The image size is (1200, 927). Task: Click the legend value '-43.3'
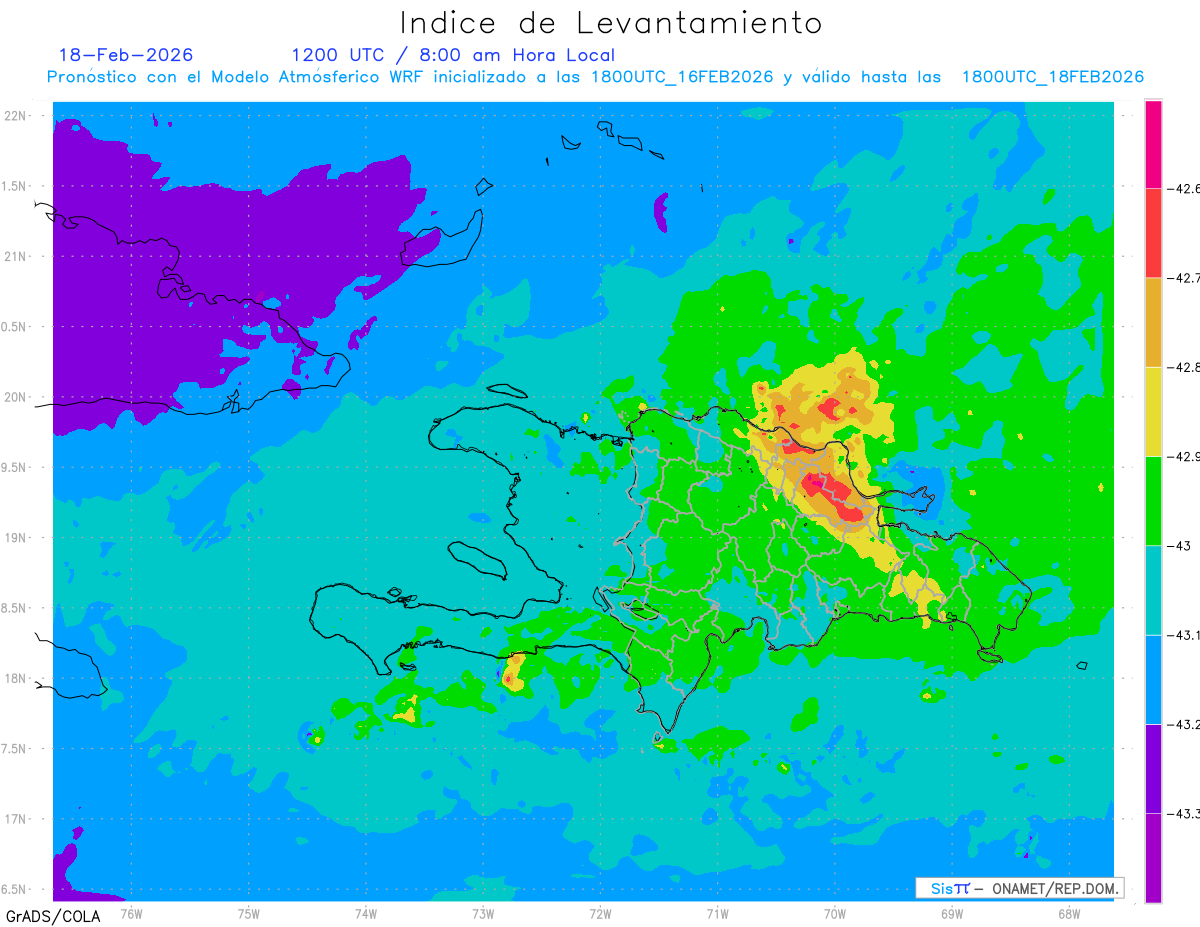pos(1183,813)
